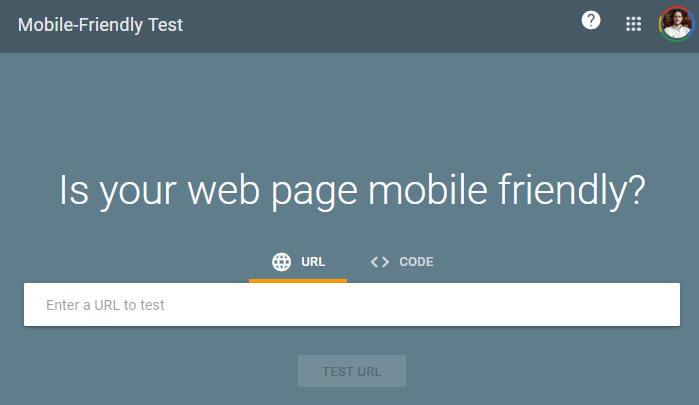Open the account profile avatar
699x405 pixels.
tap(676, 24)
